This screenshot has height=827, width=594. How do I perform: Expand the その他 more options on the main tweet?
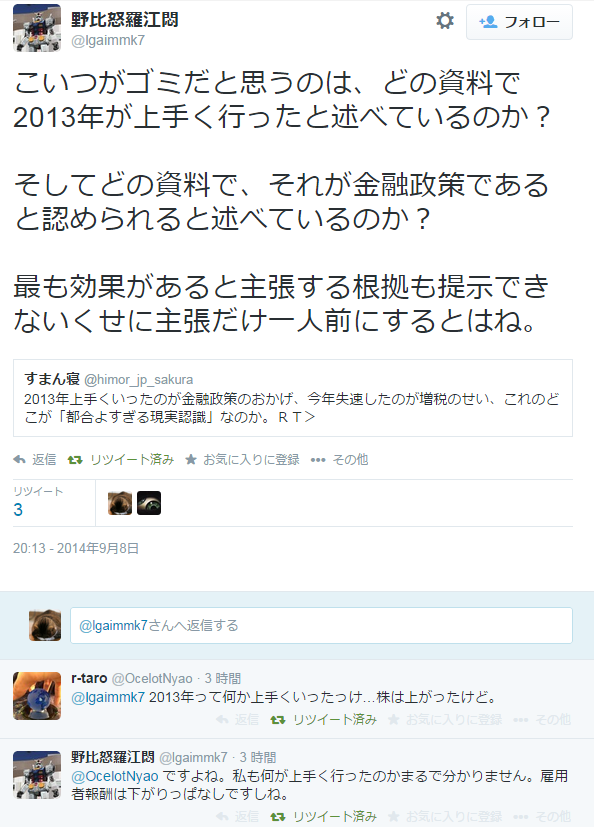[x=339, y=459]
